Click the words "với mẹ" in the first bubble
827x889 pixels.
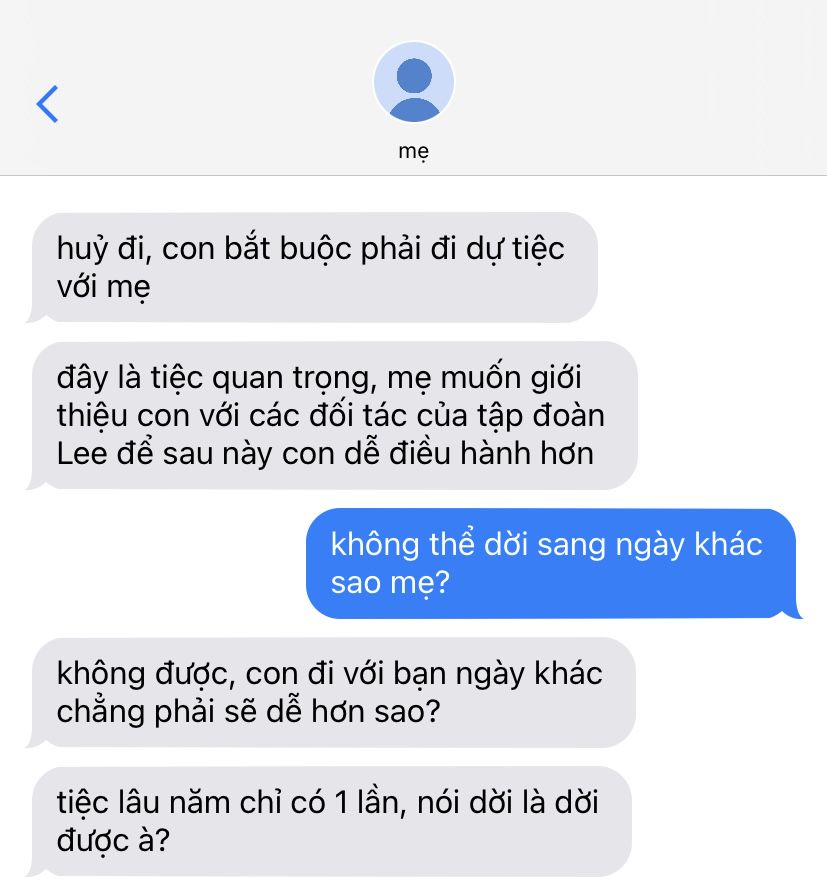(104, 287)
